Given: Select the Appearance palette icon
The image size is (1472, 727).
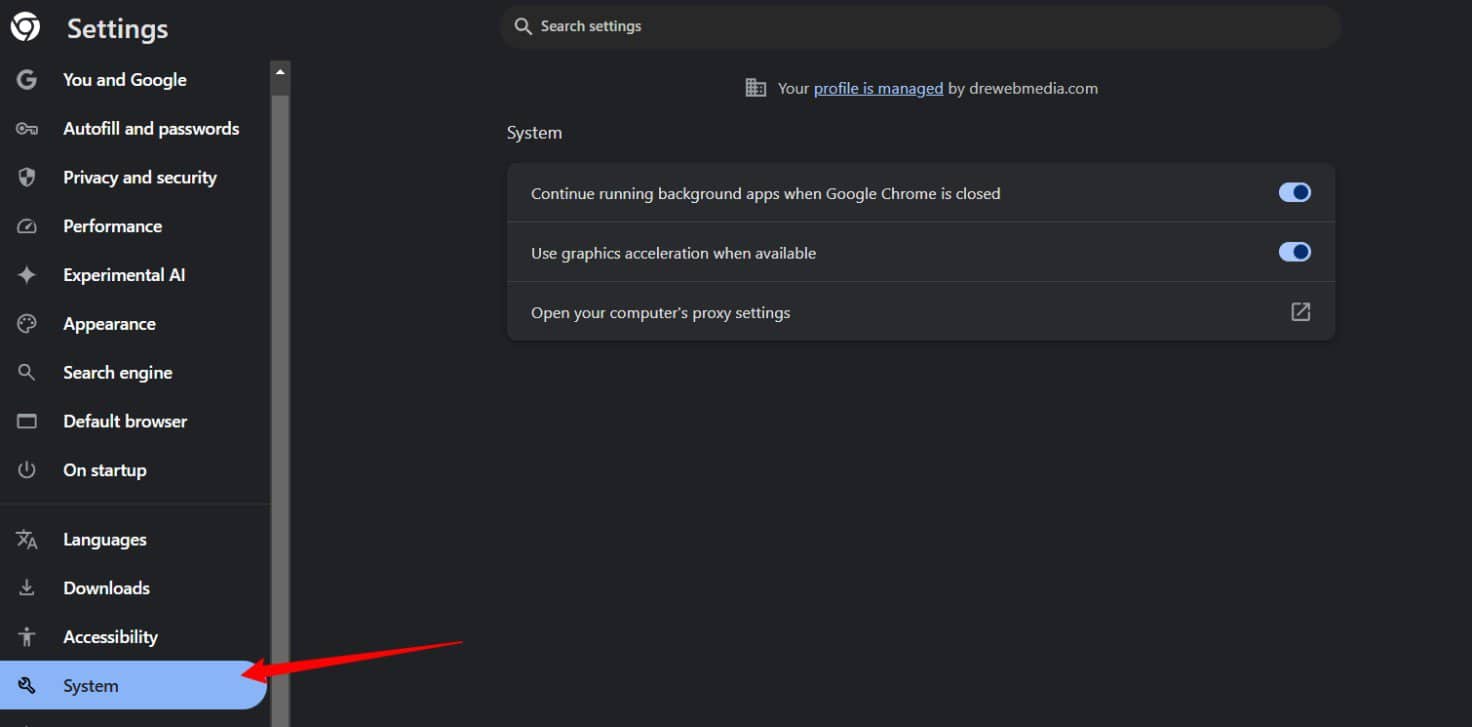Looking at the screenshot, I should [26, 323].
